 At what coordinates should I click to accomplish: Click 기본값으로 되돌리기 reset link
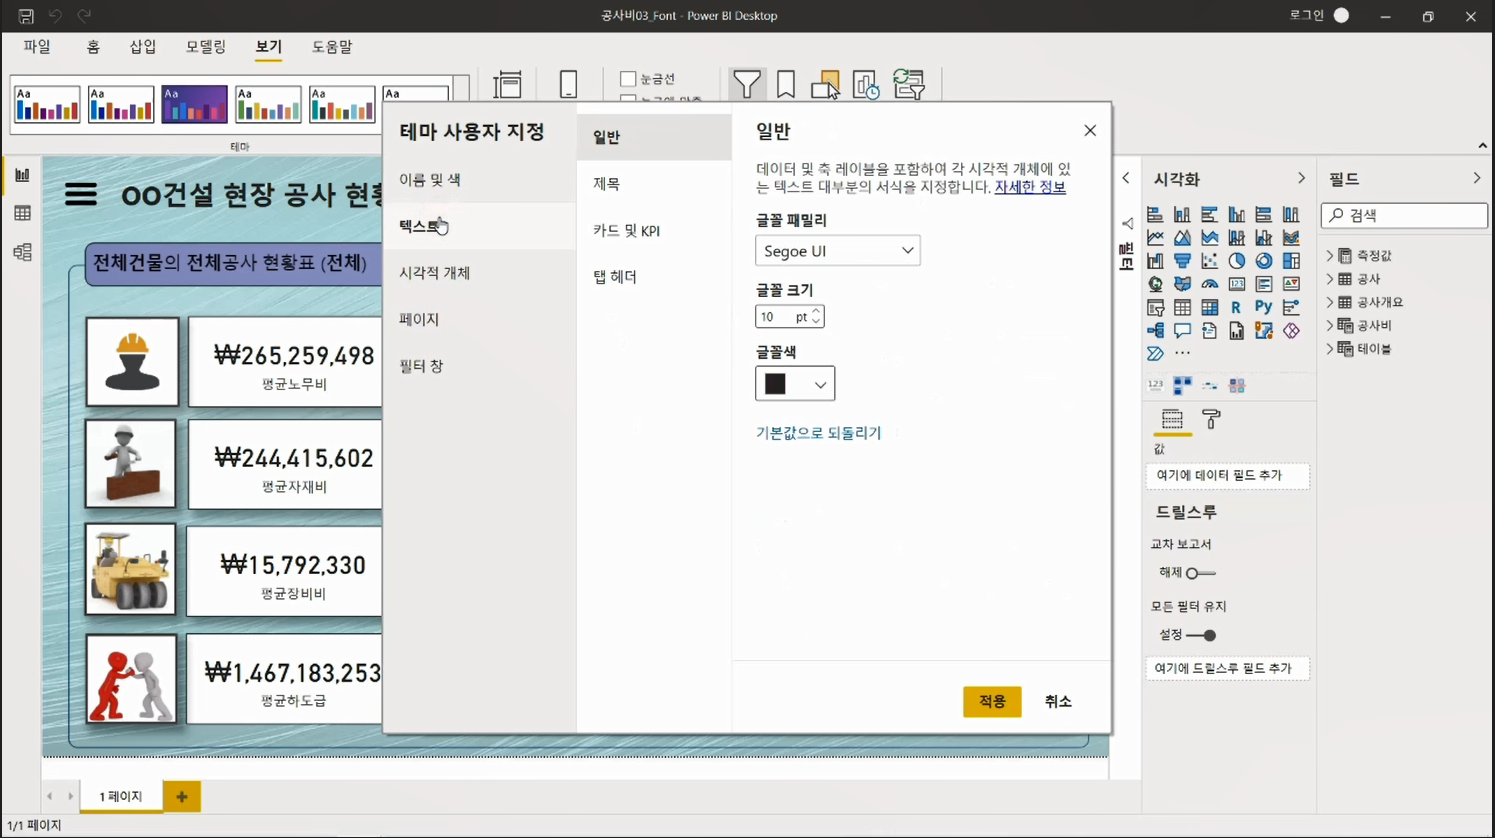coord(818,433)
